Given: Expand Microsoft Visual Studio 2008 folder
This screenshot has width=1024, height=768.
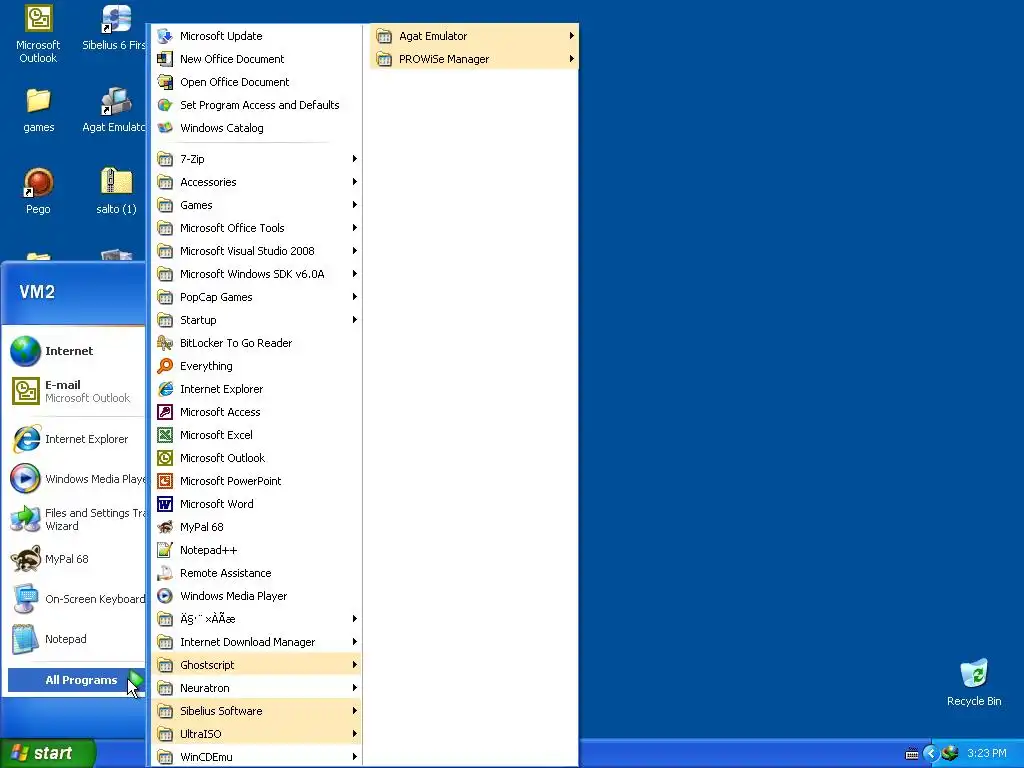Looking at the screenshot, I should pyautogui.click(x=256, y=251).
